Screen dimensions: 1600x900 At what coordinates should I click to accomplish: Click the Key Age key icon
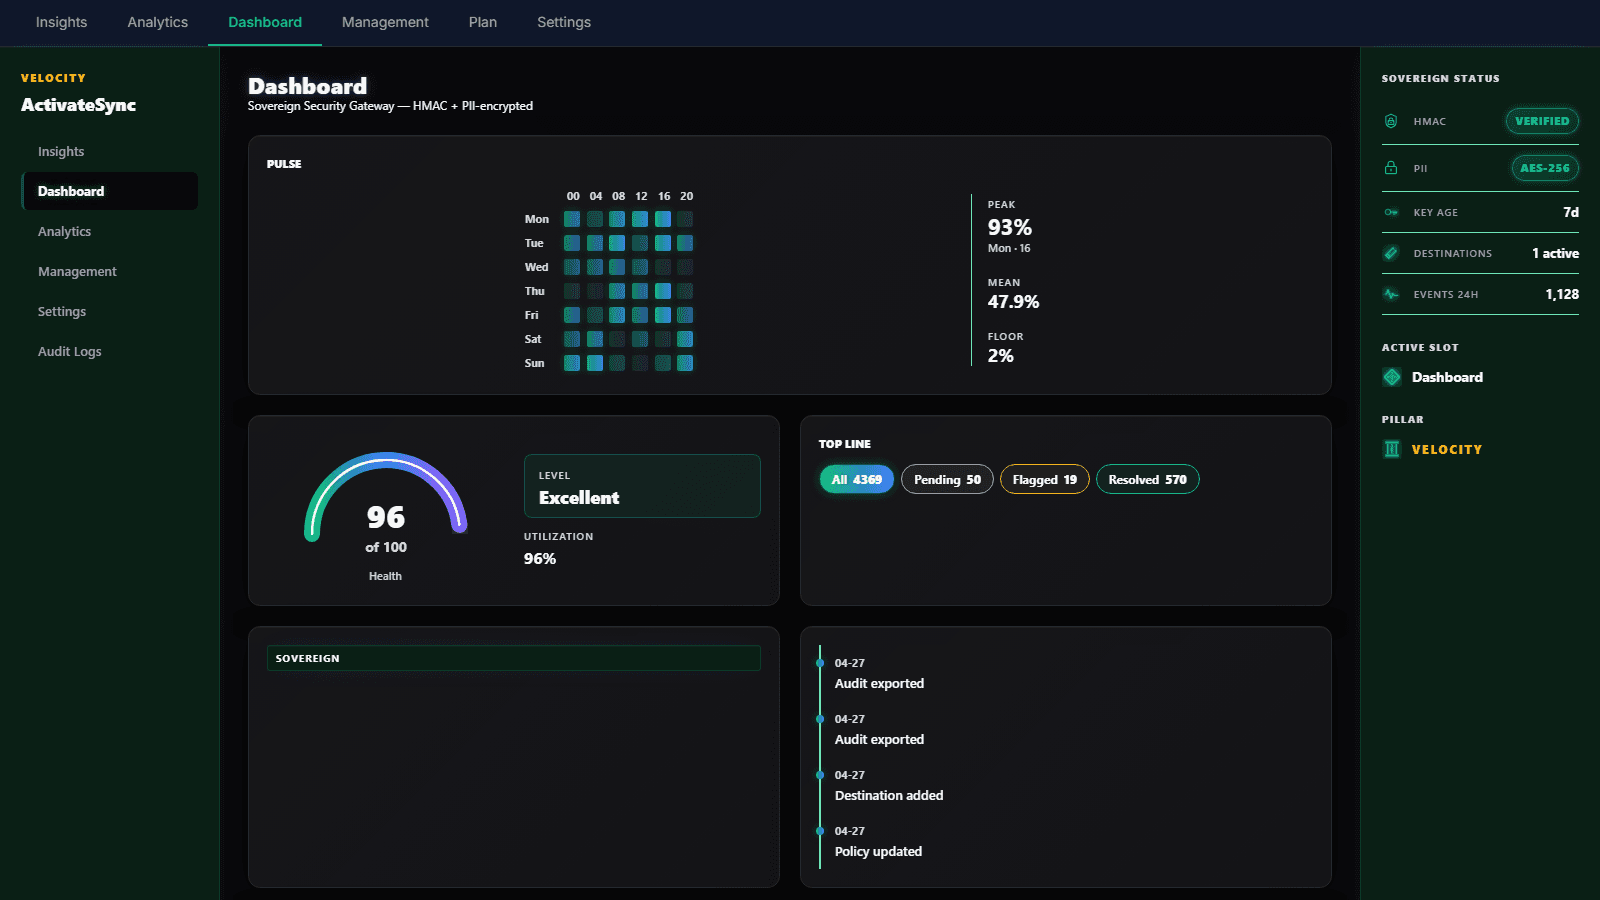pyautogui.click(x=1391, y=212)
